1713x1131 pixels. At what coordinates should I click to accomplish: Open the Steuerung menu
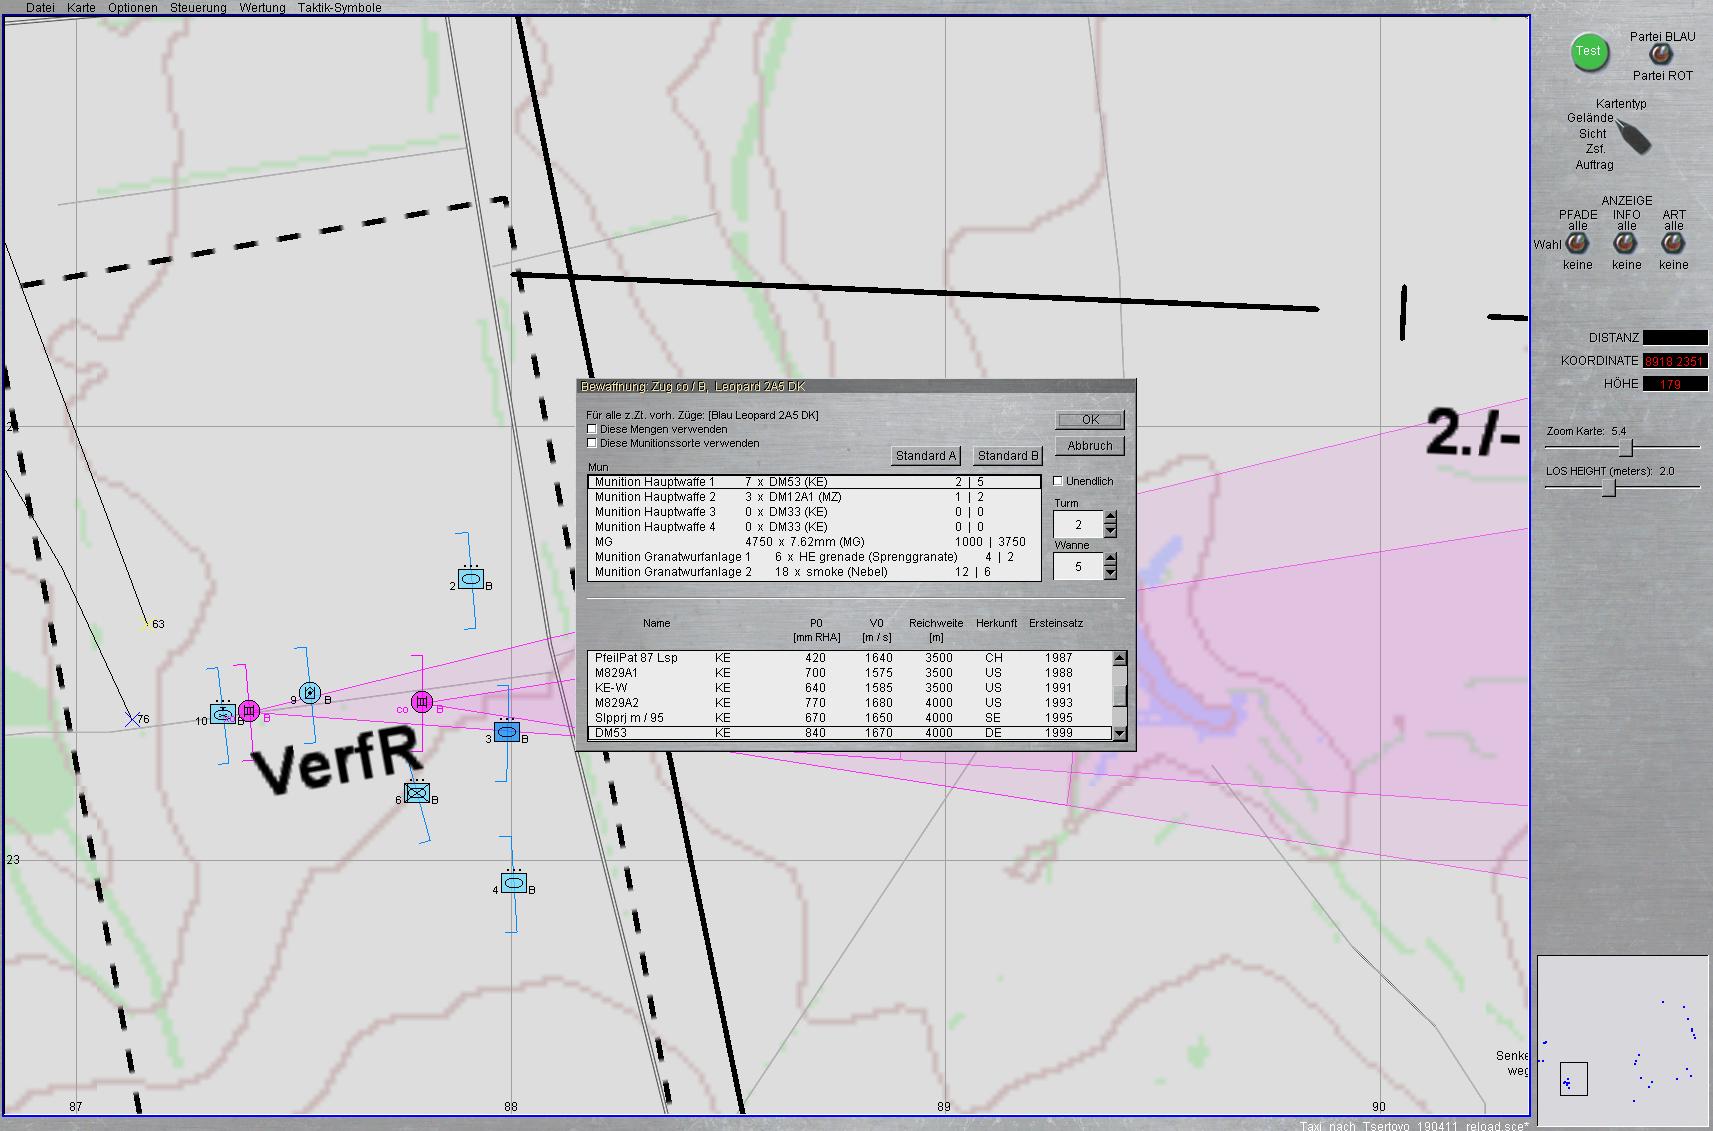click(x=198, y=8)
